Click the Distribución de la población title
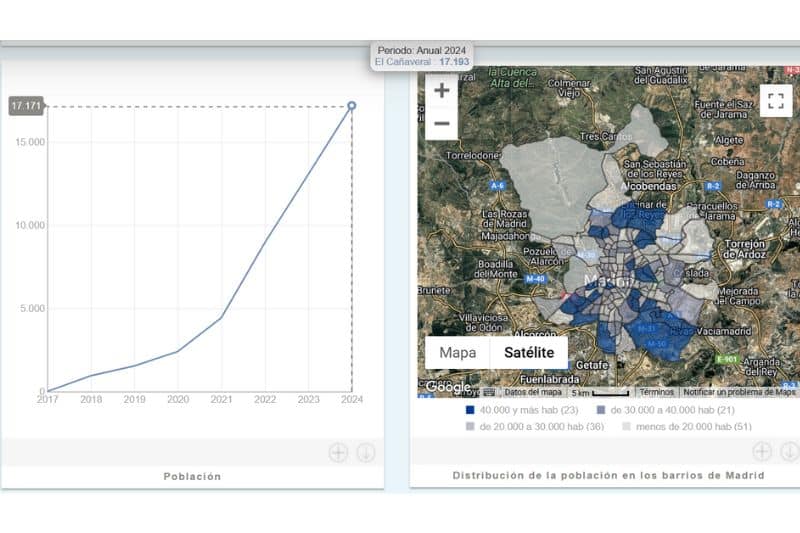The height and width of the screenshot is (533, 800). coord(608,475)
